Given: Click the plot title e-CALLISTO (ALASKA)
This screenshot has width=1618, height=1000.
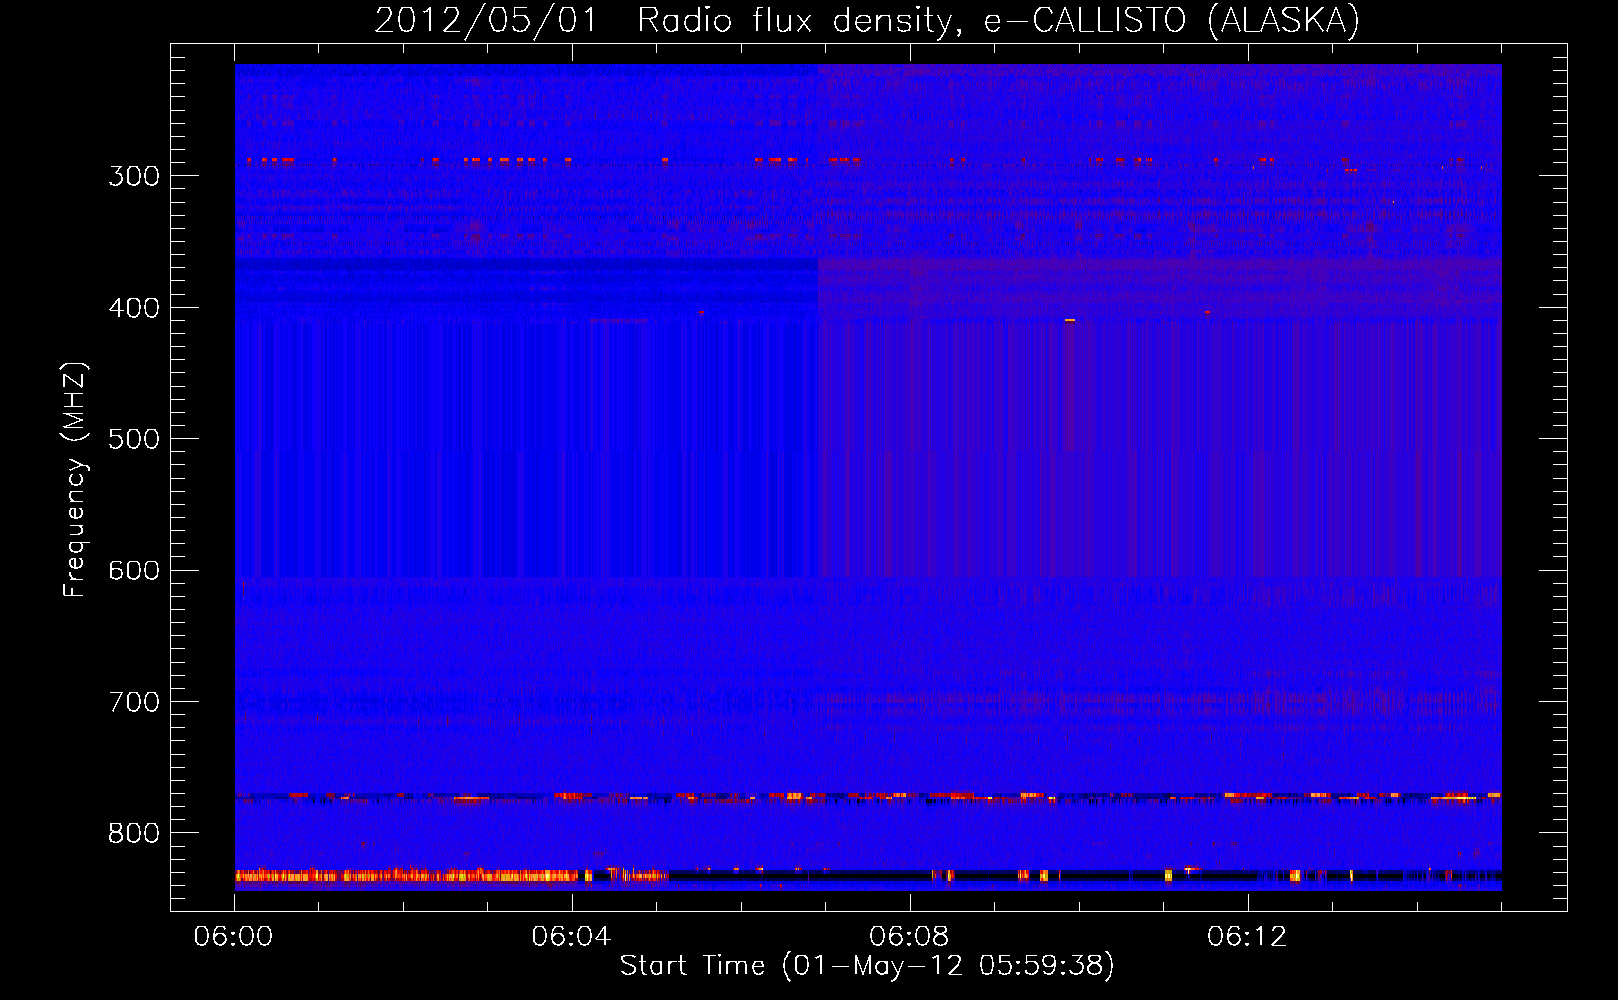Looking at the screenshot, I should tap(1172, 21).
